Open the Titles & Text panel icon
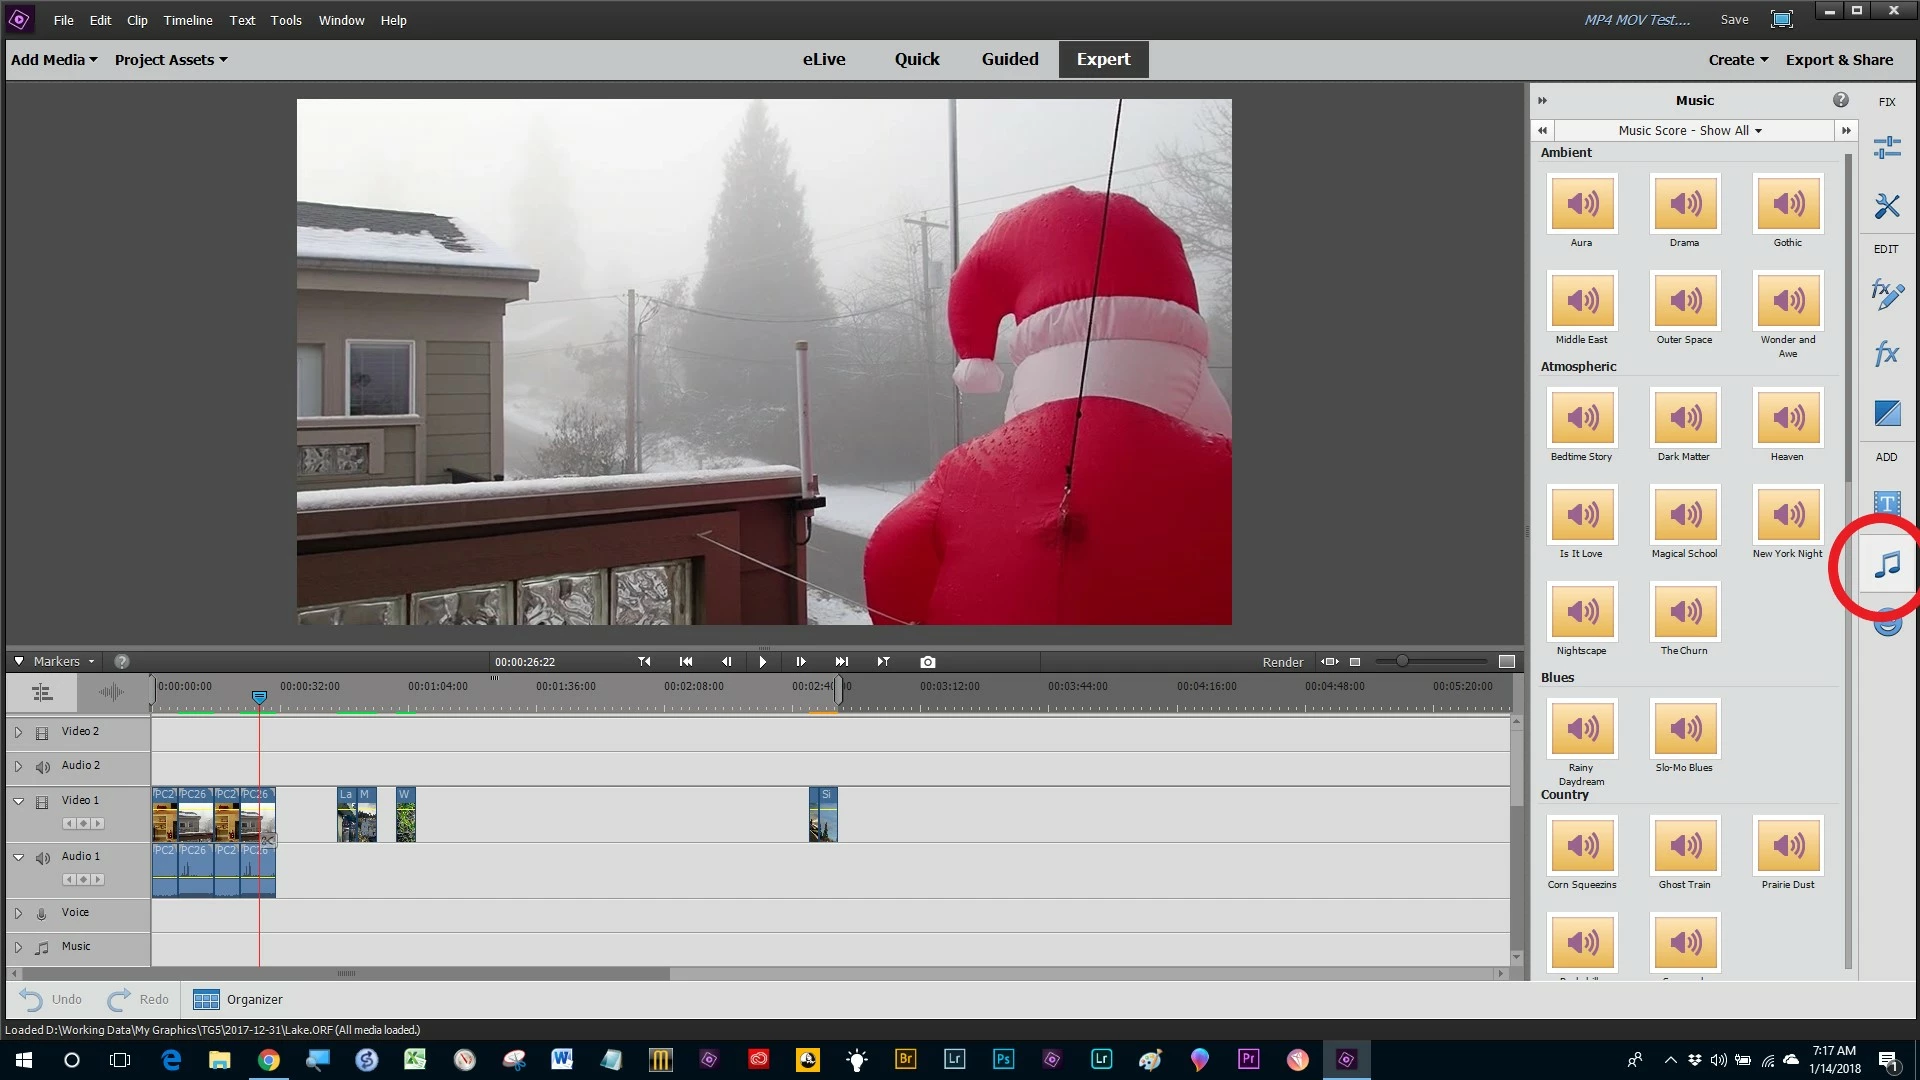 click(x=1886, y=503)
